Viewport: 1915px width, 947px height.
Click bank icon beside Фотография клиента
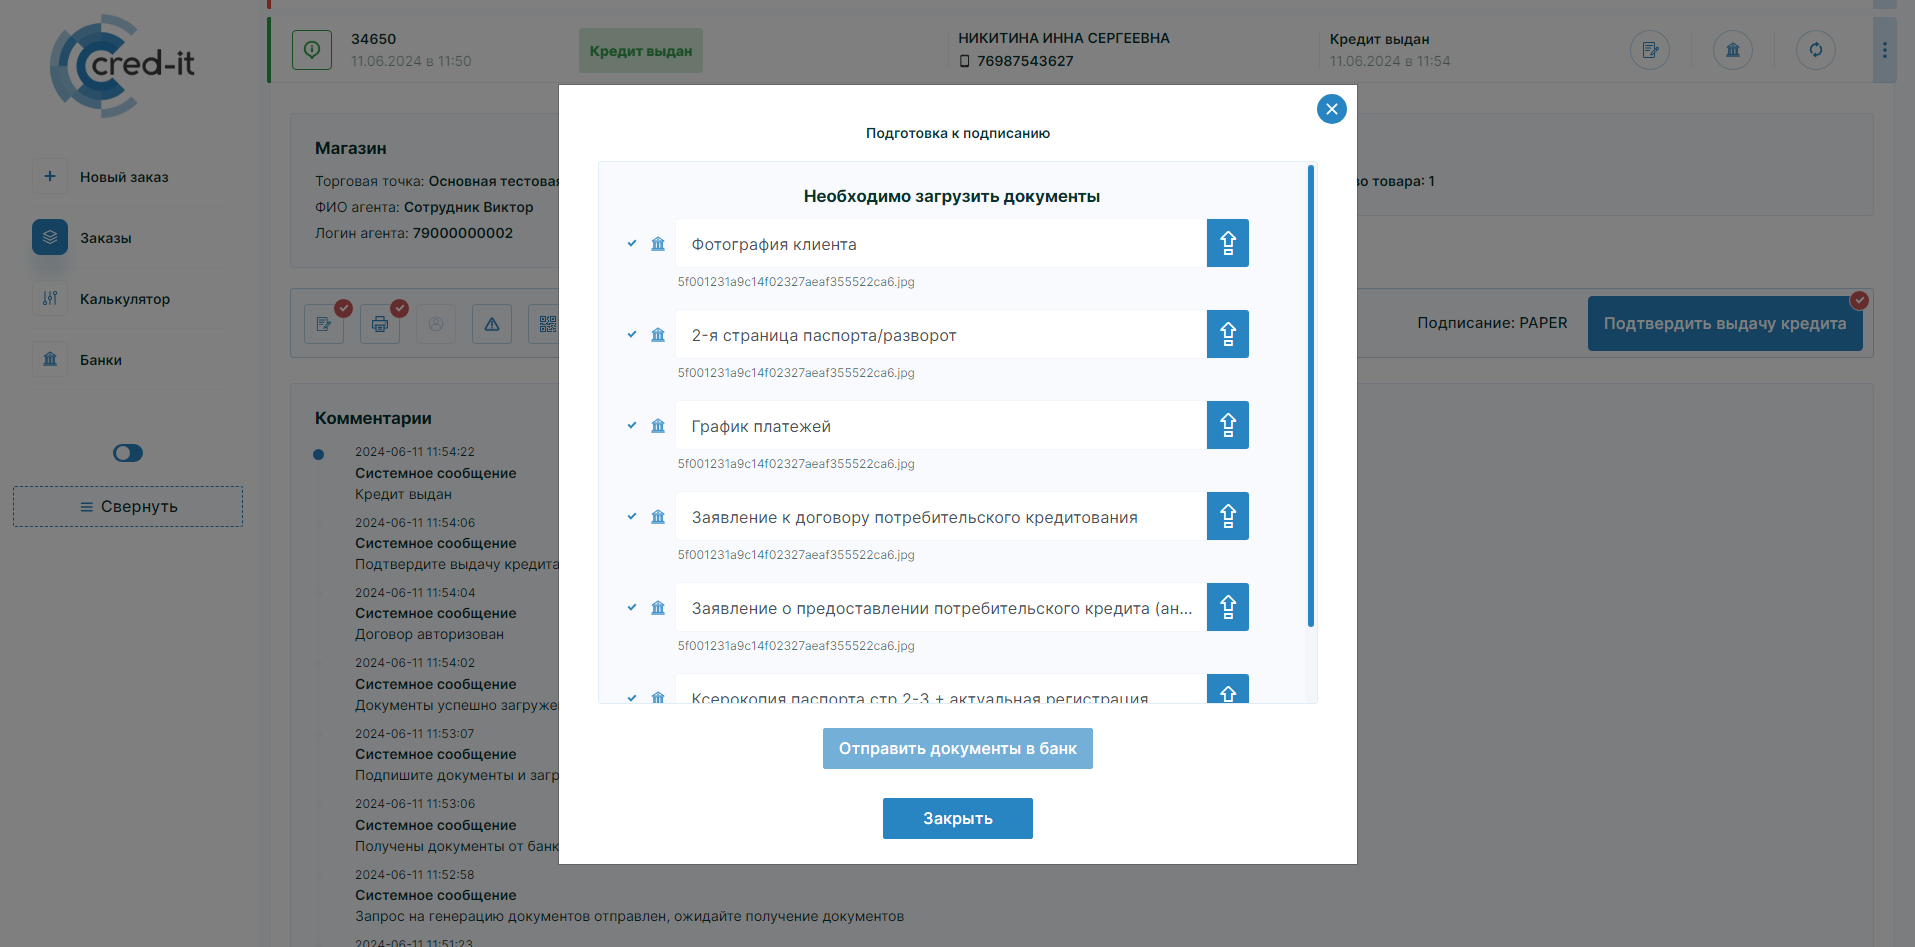tap(658, 244)
